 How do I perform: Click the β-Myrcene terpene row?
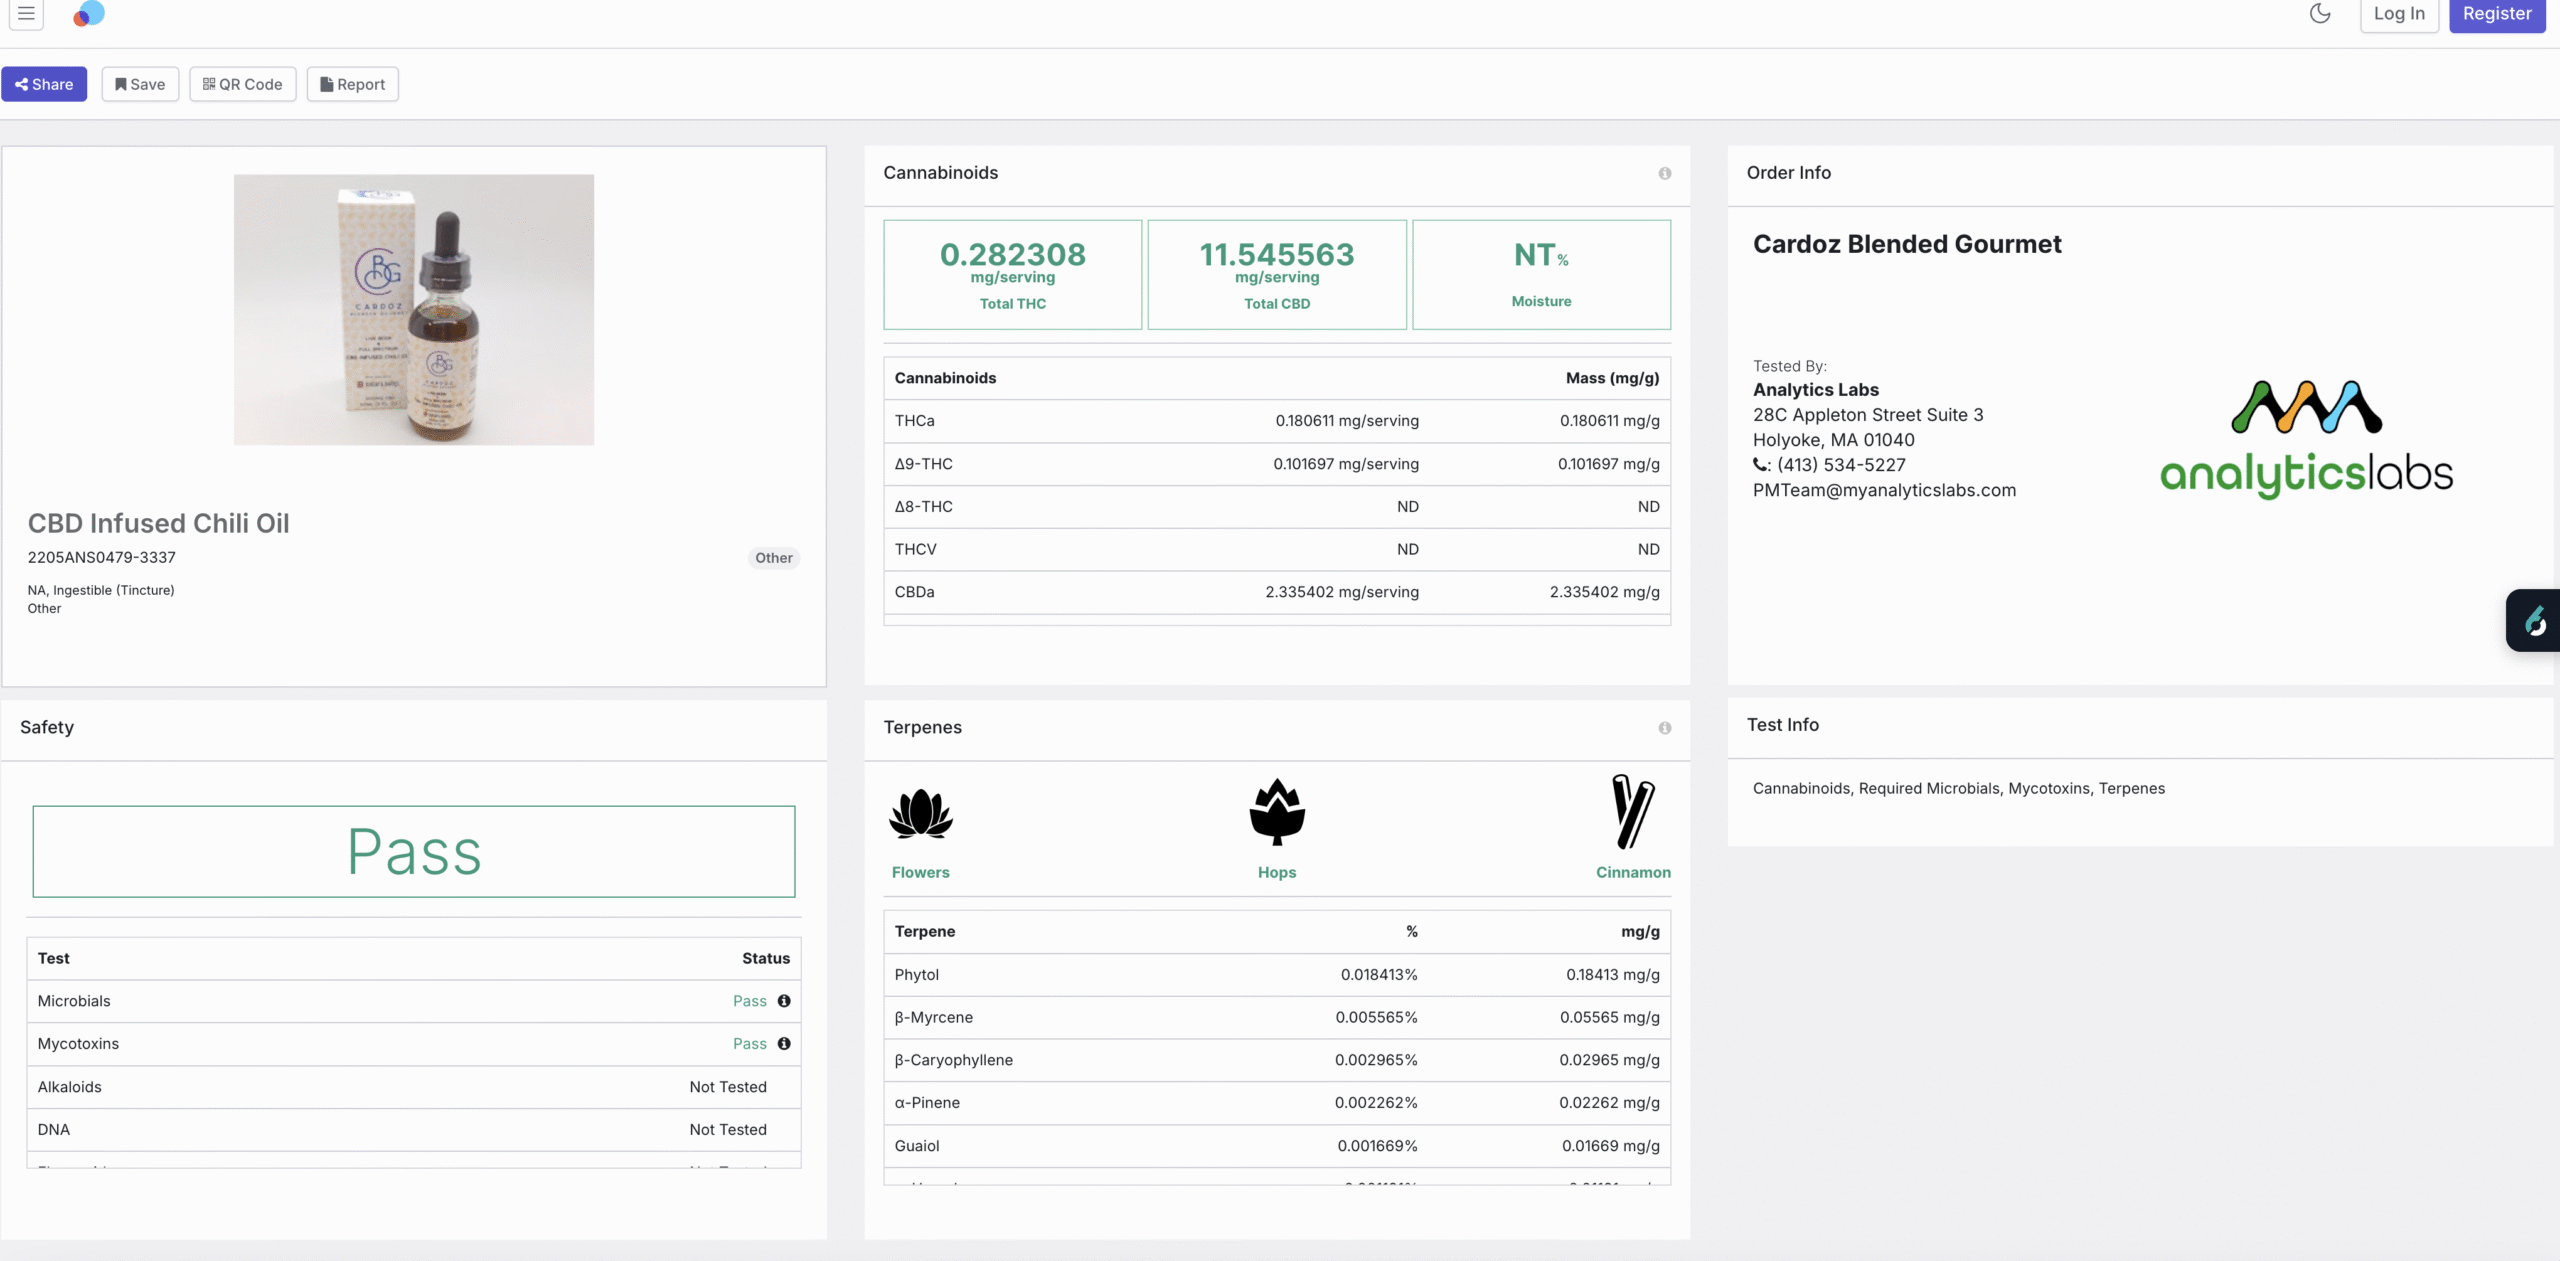(x=1277, y=1018)
